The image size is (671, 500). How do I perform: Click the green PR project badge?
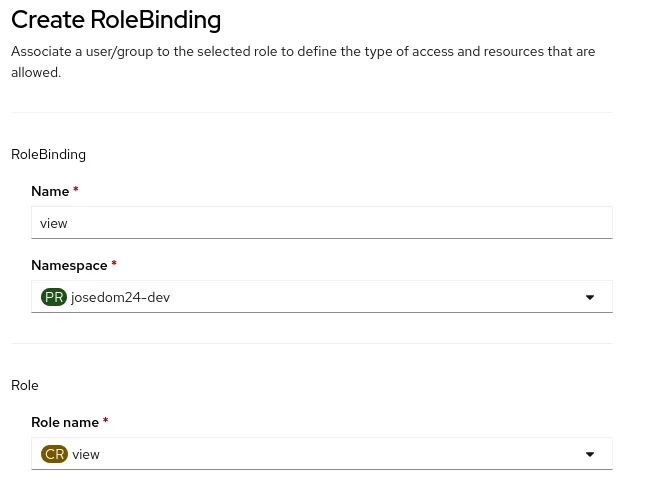[54, 297]
